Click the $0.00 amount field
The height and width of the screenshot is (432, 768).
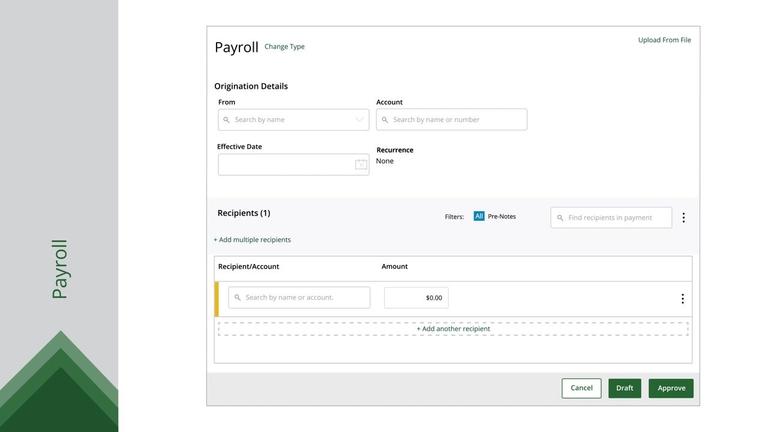pos(416,298)
